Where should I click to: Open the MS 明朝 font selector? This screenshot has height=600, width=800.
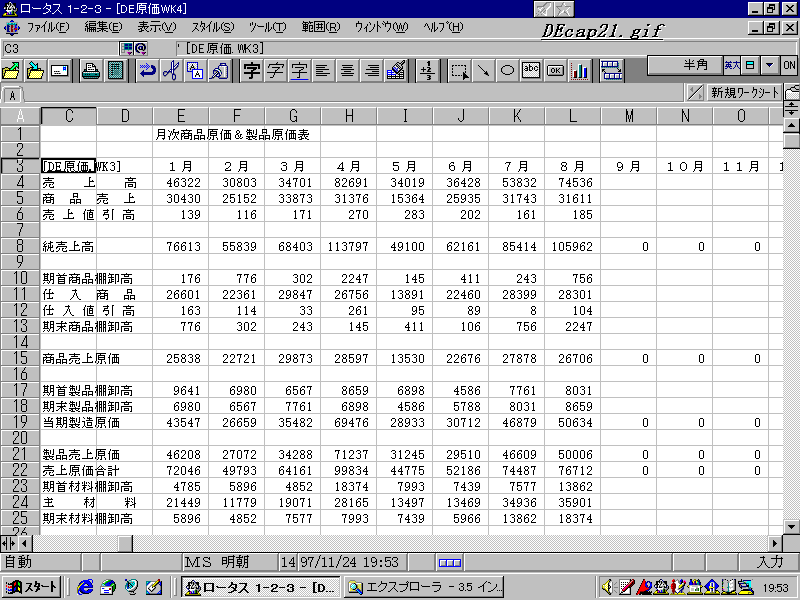pos(229,562)
